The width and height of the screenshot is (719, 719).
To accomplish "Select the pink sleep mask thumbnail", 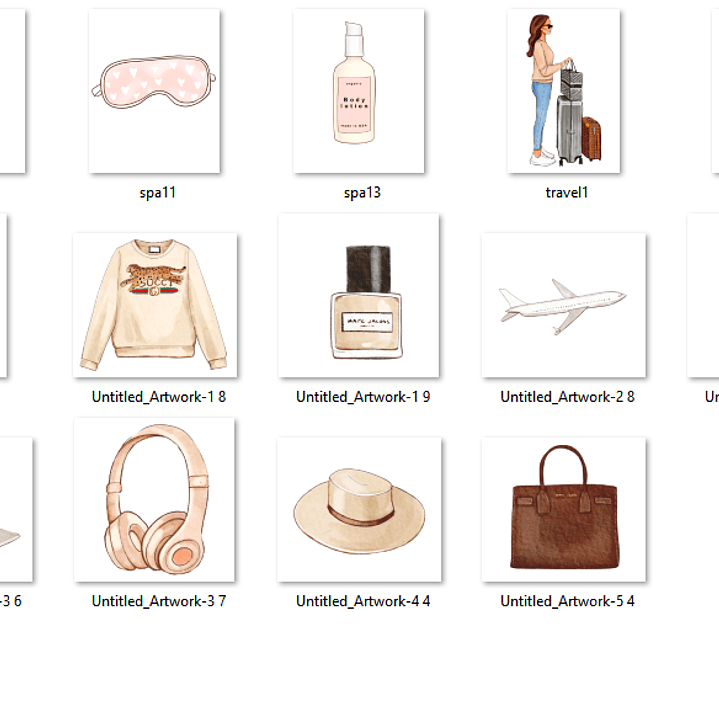I will (154, 91).
